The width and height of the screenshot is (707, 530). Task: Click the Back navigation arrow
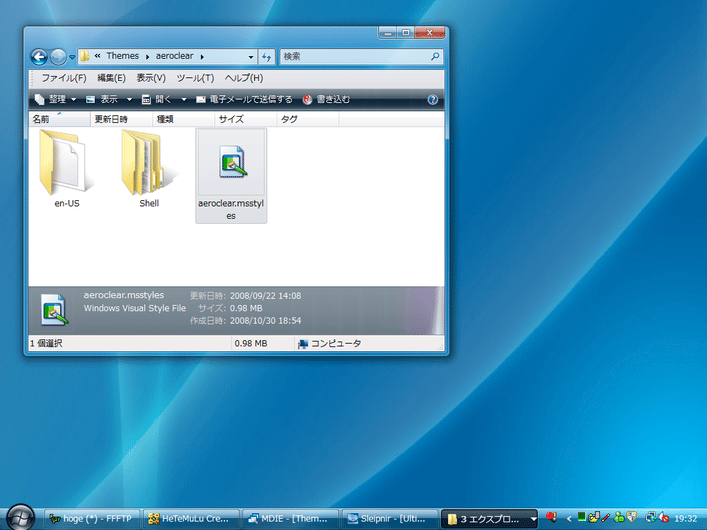tap(39, 57)
